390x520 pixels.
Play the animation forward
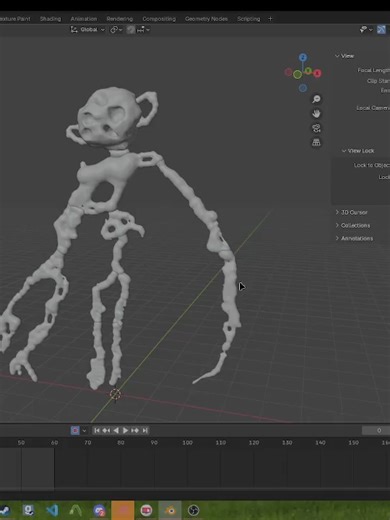pos(125,431)
